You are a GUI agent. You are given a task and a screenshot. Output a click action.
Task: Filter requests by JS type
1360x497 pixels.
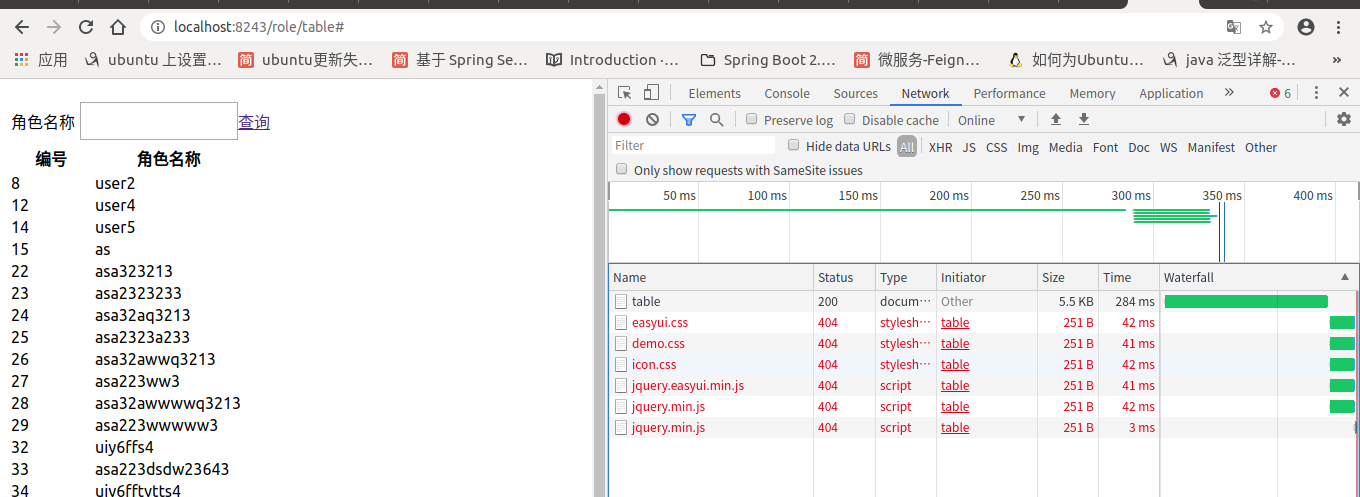[x=969, y=147]
